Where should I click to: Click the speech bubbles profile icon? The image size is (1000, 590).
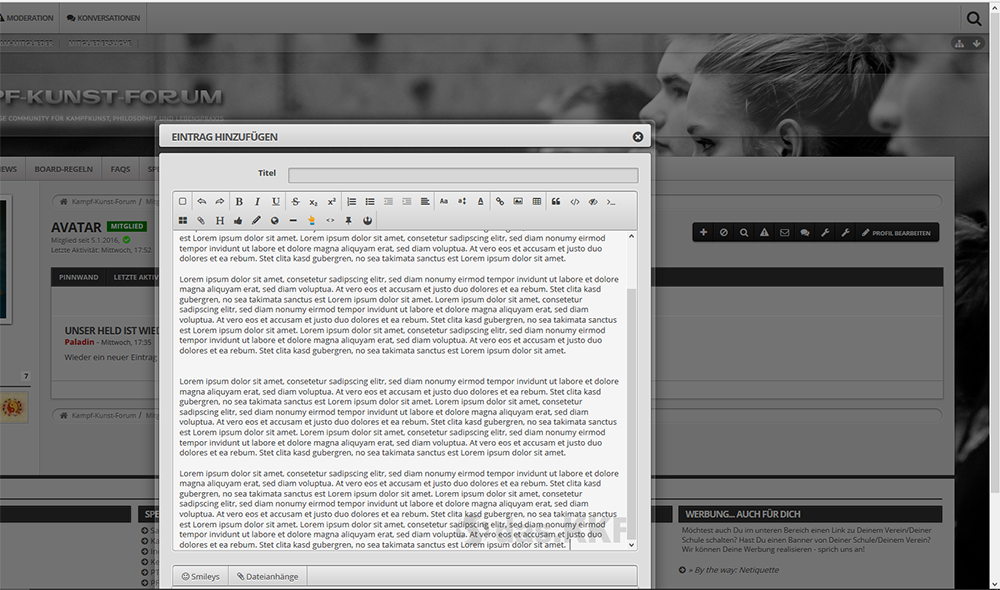pos(805,233)
